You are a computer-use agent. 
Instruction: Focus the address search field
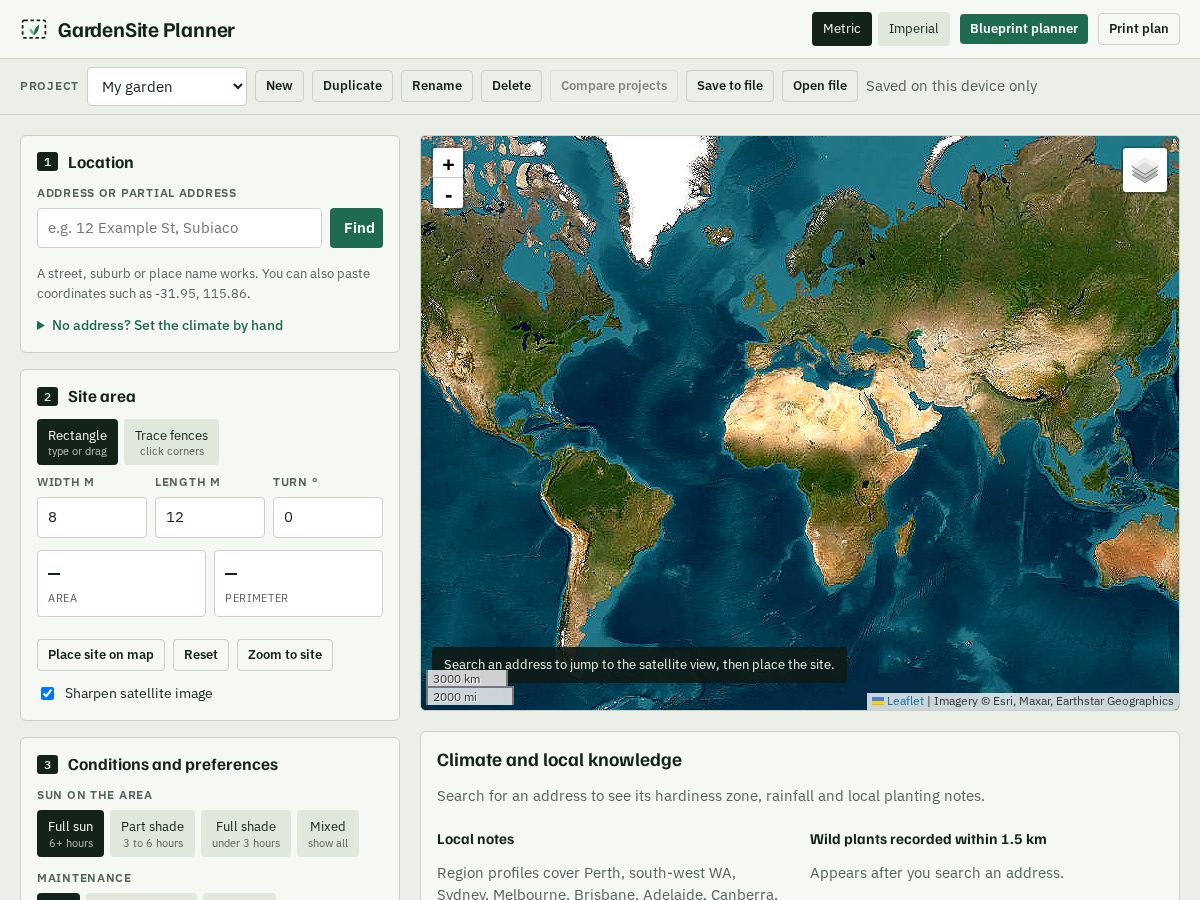[180, 228]
